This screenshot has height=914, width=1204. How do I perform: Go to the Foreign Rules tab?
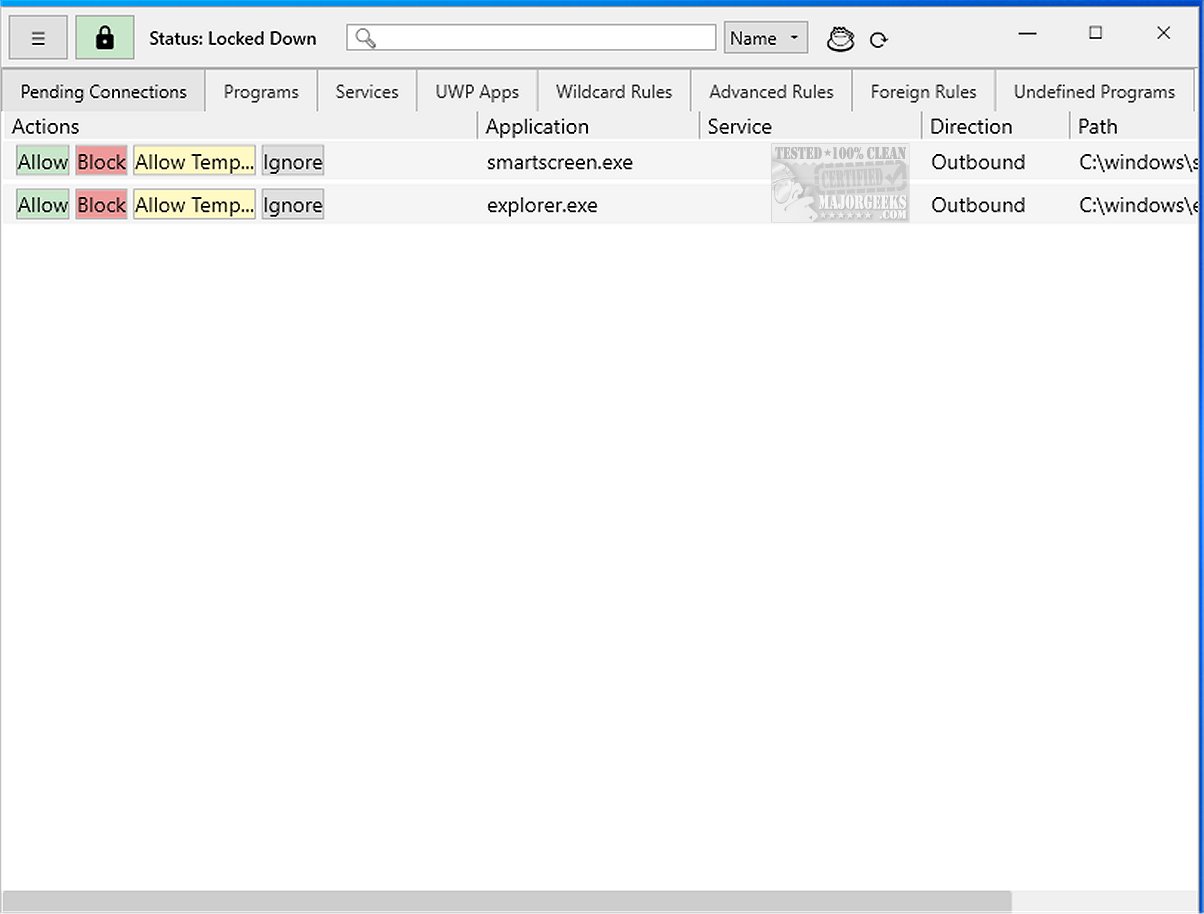click(x=923, y=91)
